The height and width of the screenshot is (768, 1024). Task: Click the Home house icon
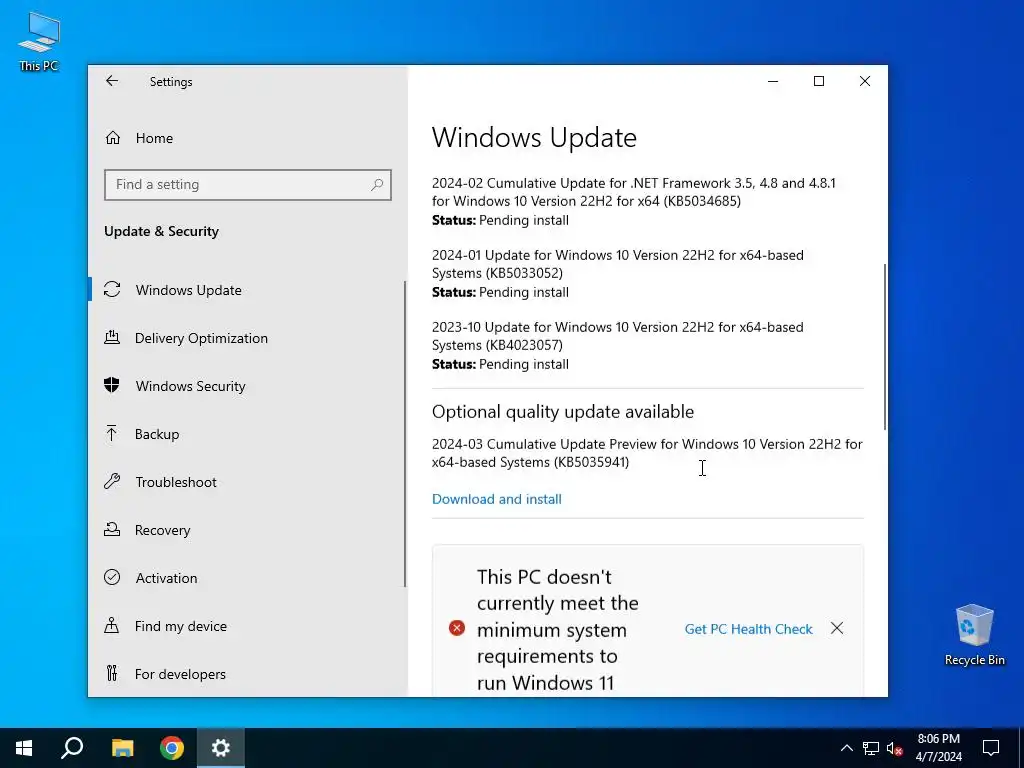(113, 138)
